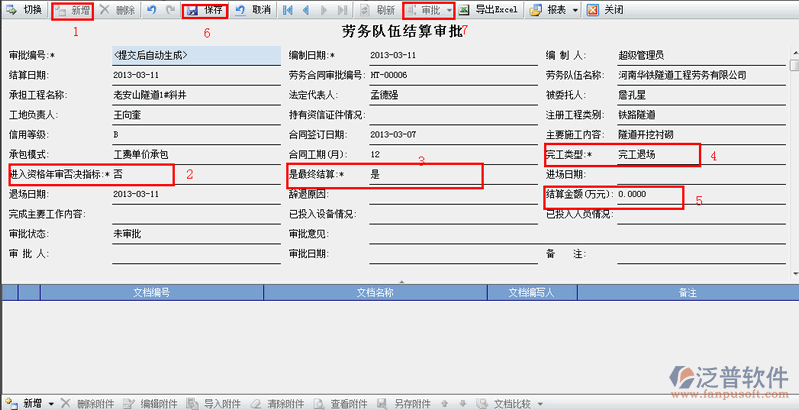
Task: Click the 信用等级 field B
Action: coord(196,135)
